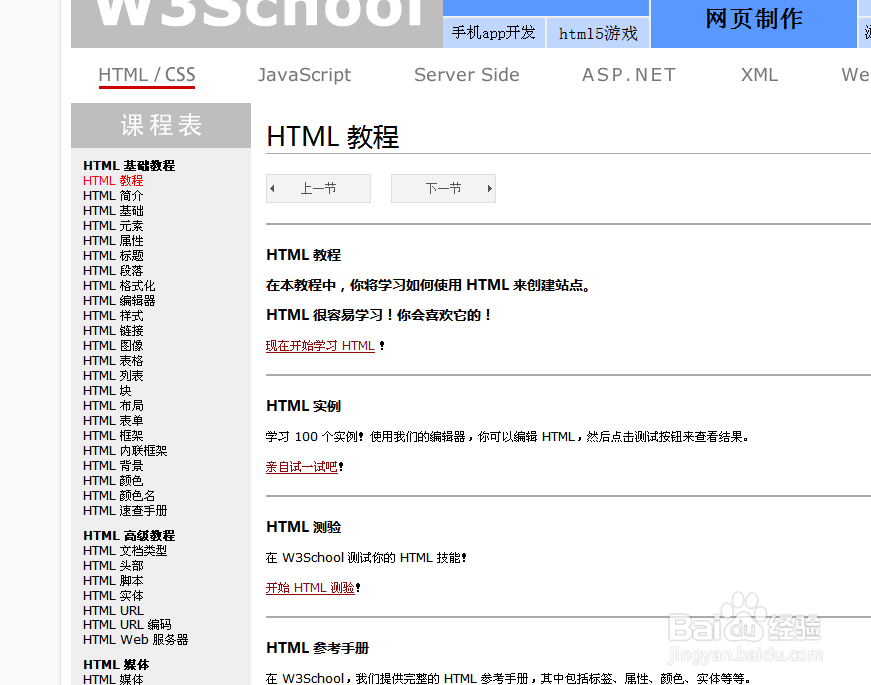Open the XML section
The height and width of the screenshot is (685, 871).
pos(759,75)
